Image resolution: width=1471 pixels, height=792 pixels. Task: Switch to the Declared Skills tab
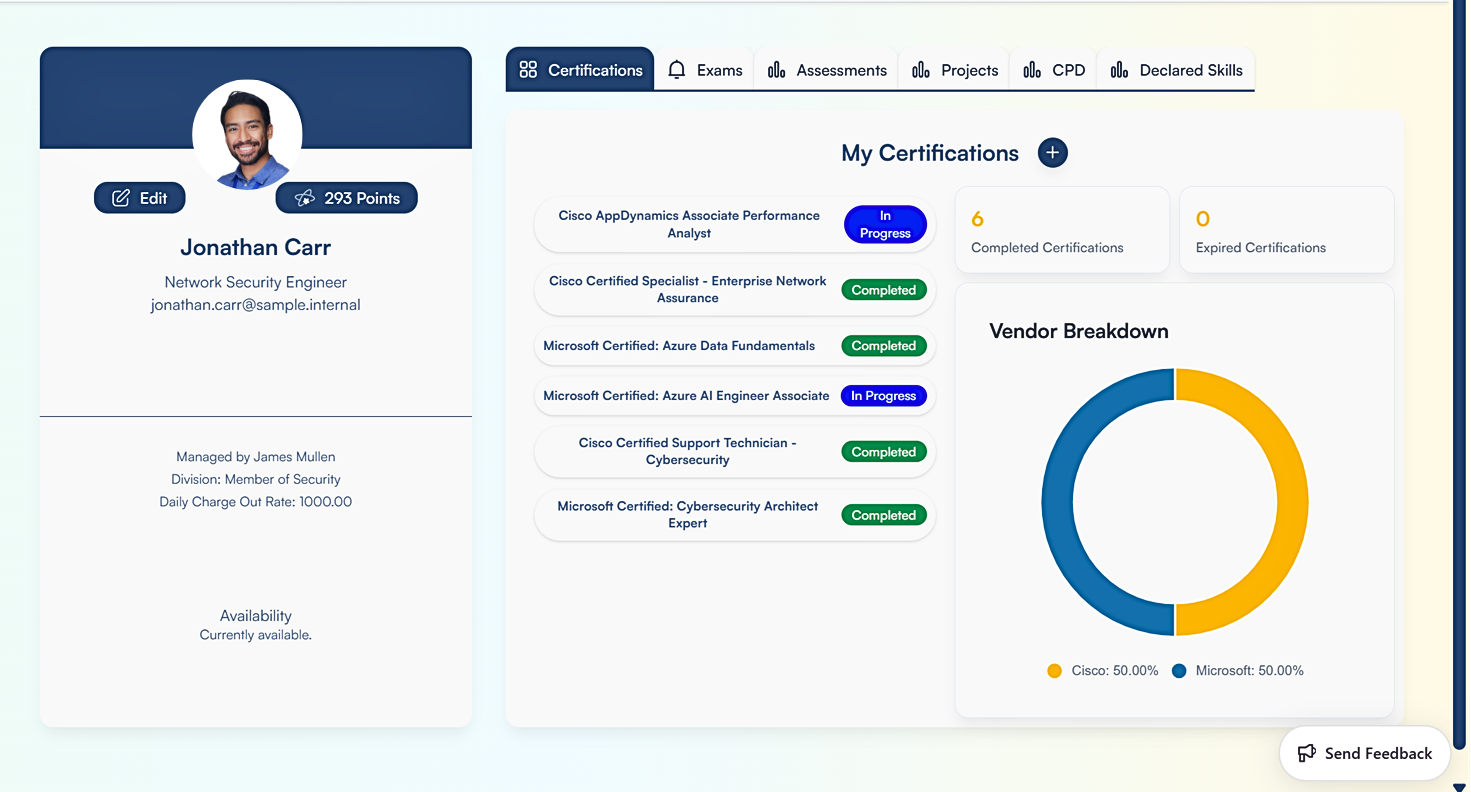pos(1177,70)
